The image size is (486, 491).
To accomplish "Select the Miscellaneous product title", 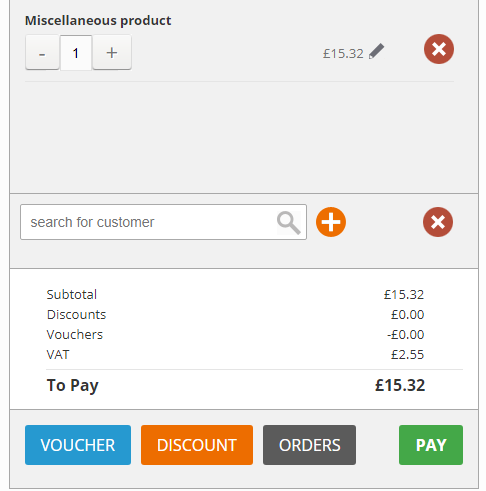I will coord(98,21).
